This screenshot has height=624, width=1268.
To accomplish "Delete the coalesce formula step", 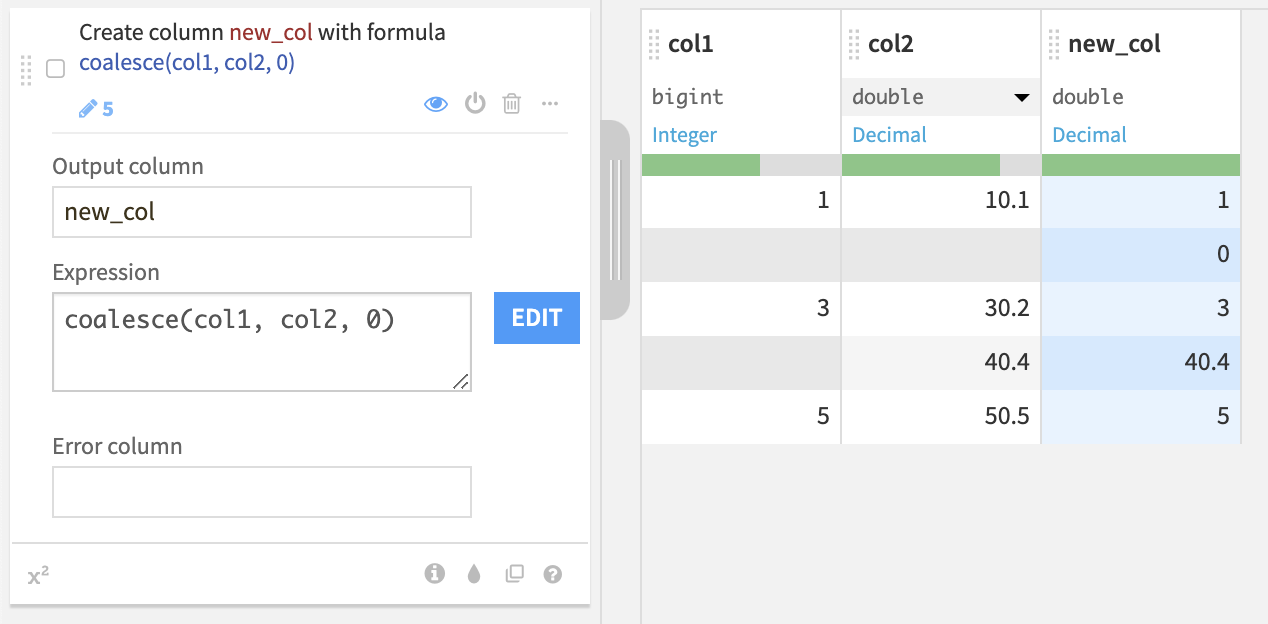I will 511,103.
